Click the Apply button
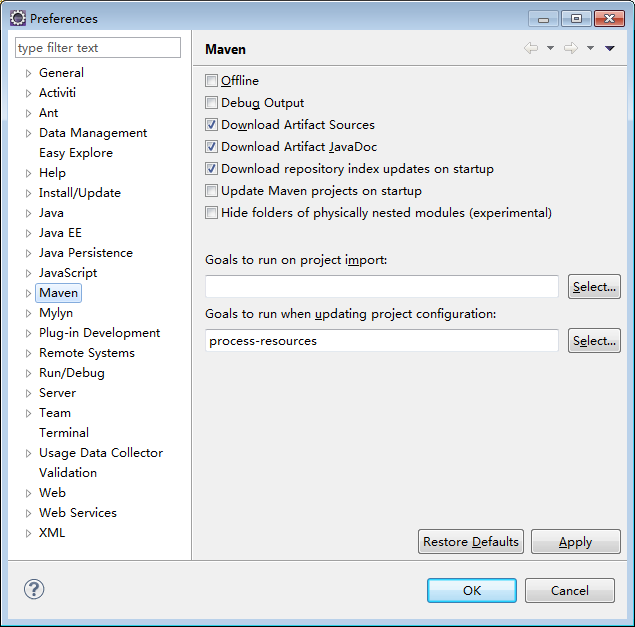635x627 pixels. [575, 542]
